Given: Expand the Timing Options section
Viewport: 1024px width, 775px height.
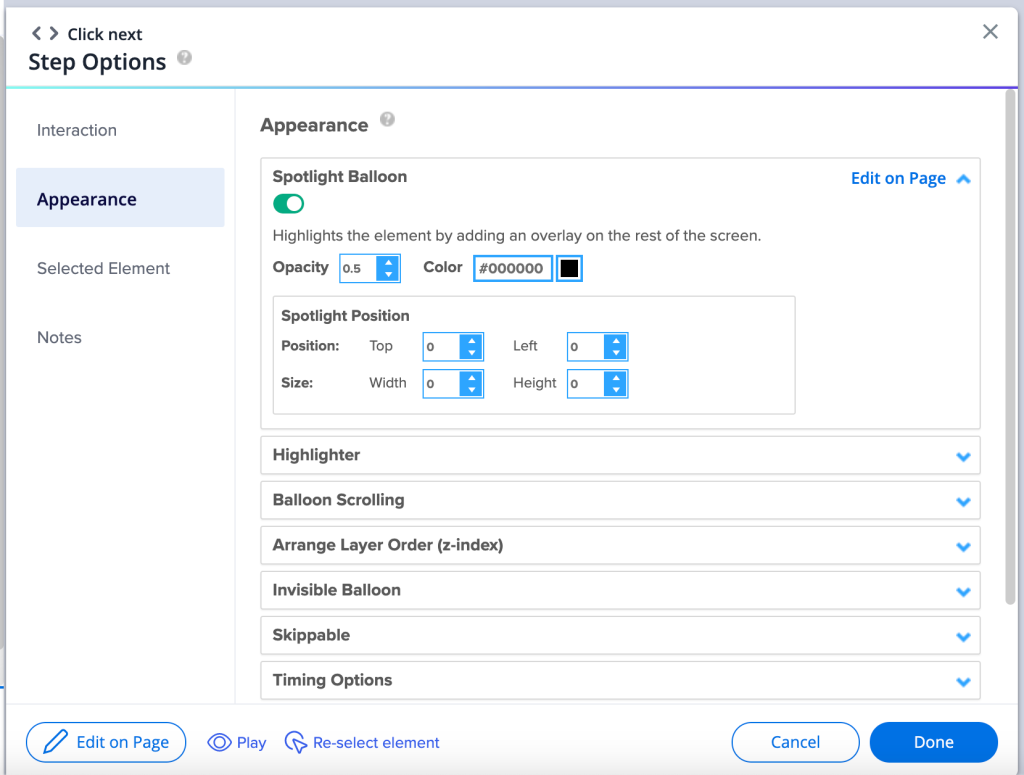Looking at the screenshot, I should [963, 681].
